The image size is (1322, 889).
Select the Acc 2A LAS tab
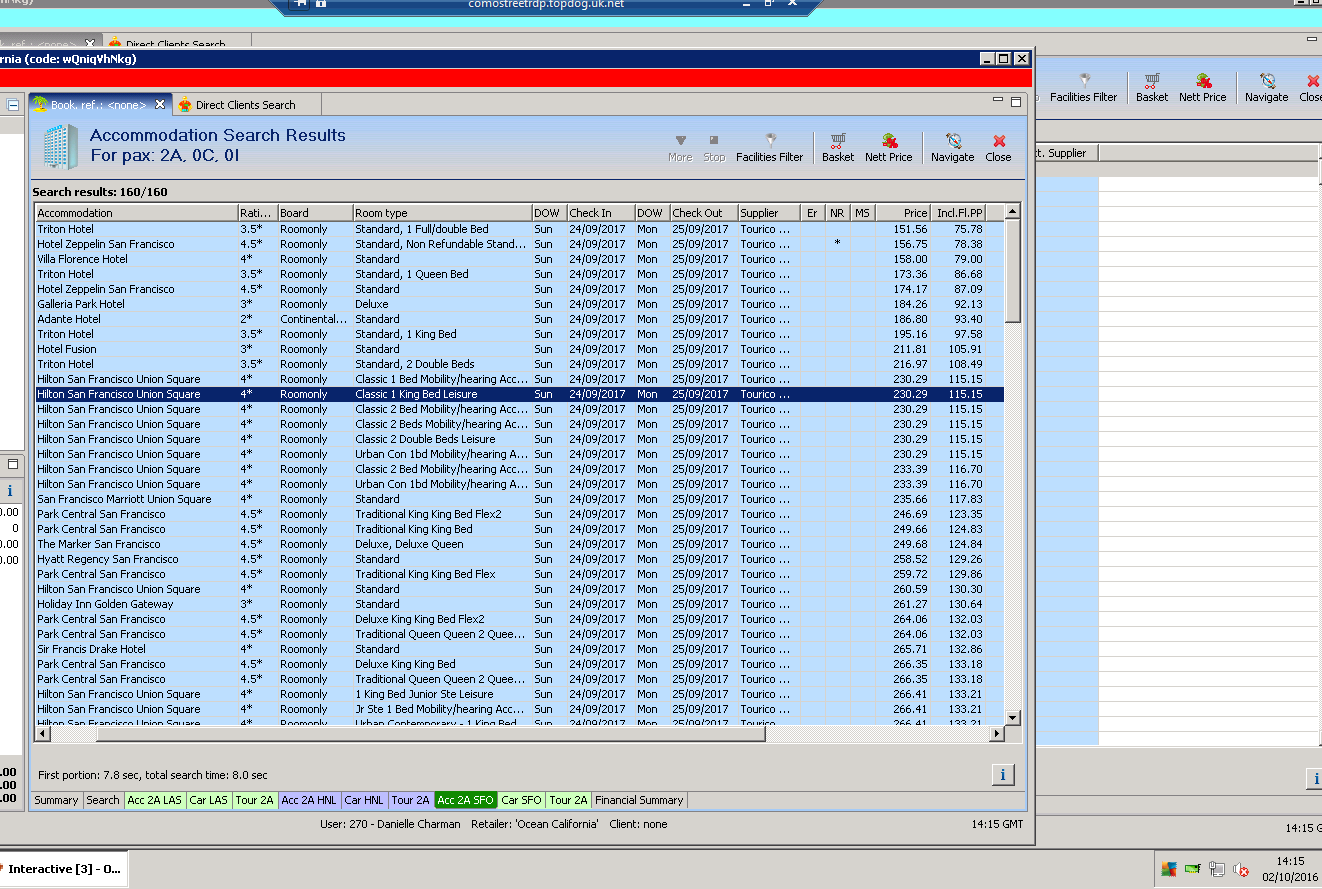(155, 800)
